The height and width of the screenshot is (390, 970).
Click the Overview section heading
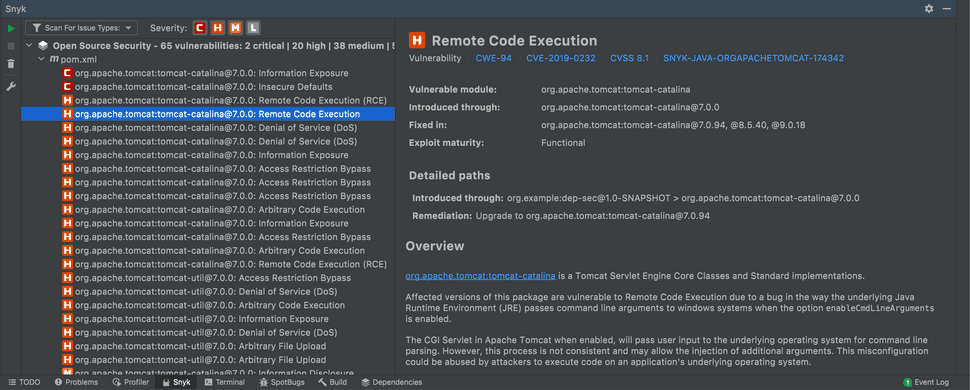tap(434, 246)
